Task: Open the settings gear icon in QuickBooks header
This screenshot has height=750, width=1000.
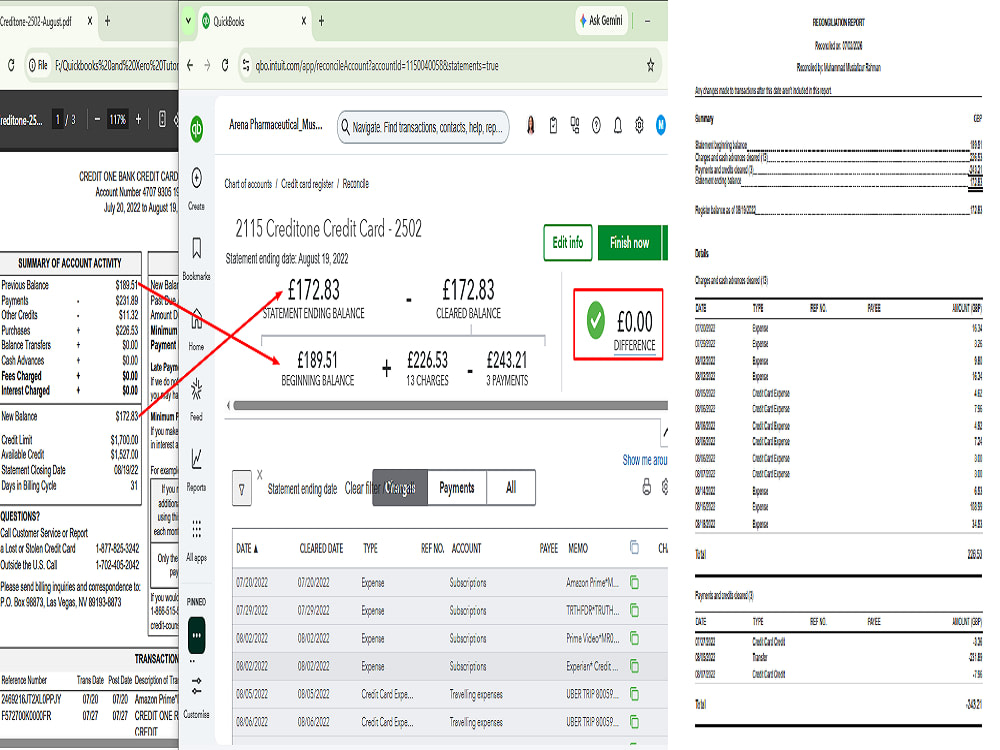Action: pyautogui.click(x=639, y=126)
